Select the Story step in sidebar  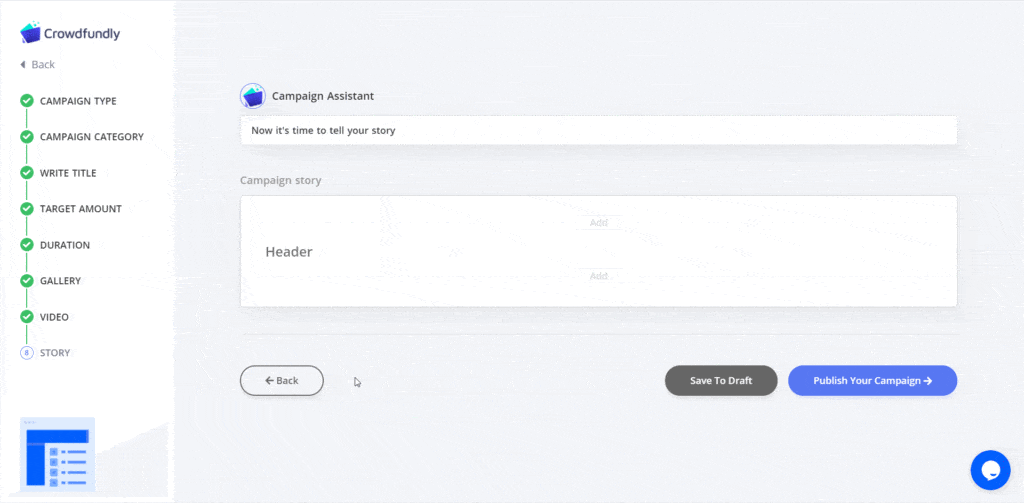click(x=55, y=353)
